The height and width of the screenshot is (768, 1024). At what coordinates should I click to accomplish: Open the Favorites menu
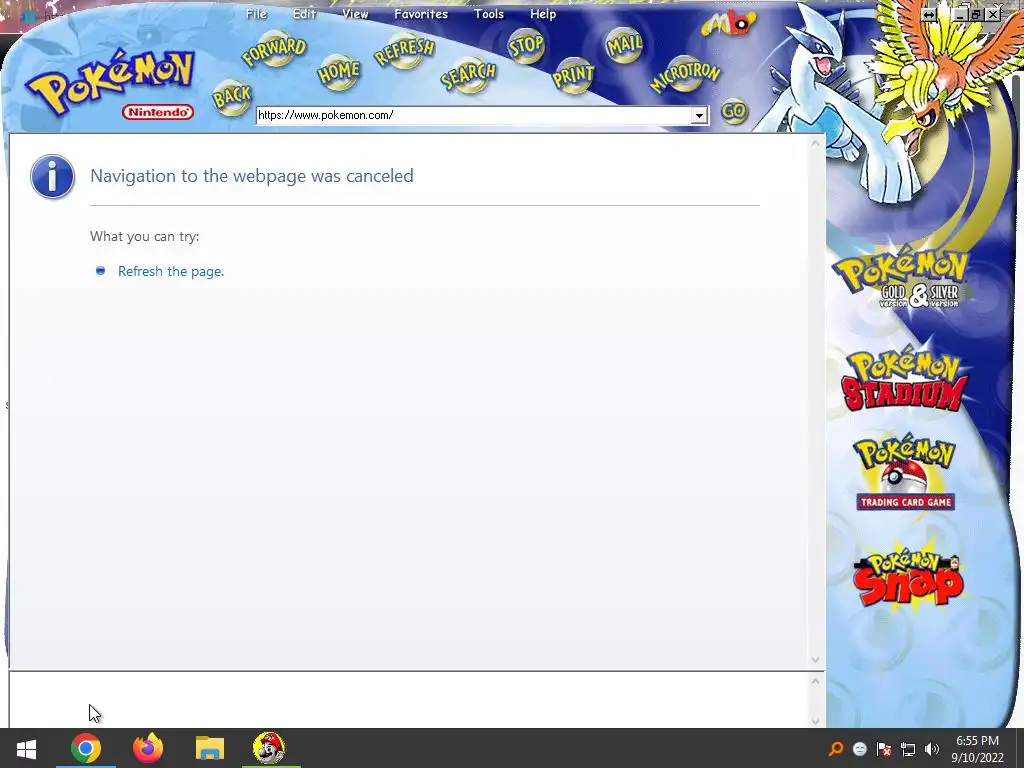coord(421,14)
